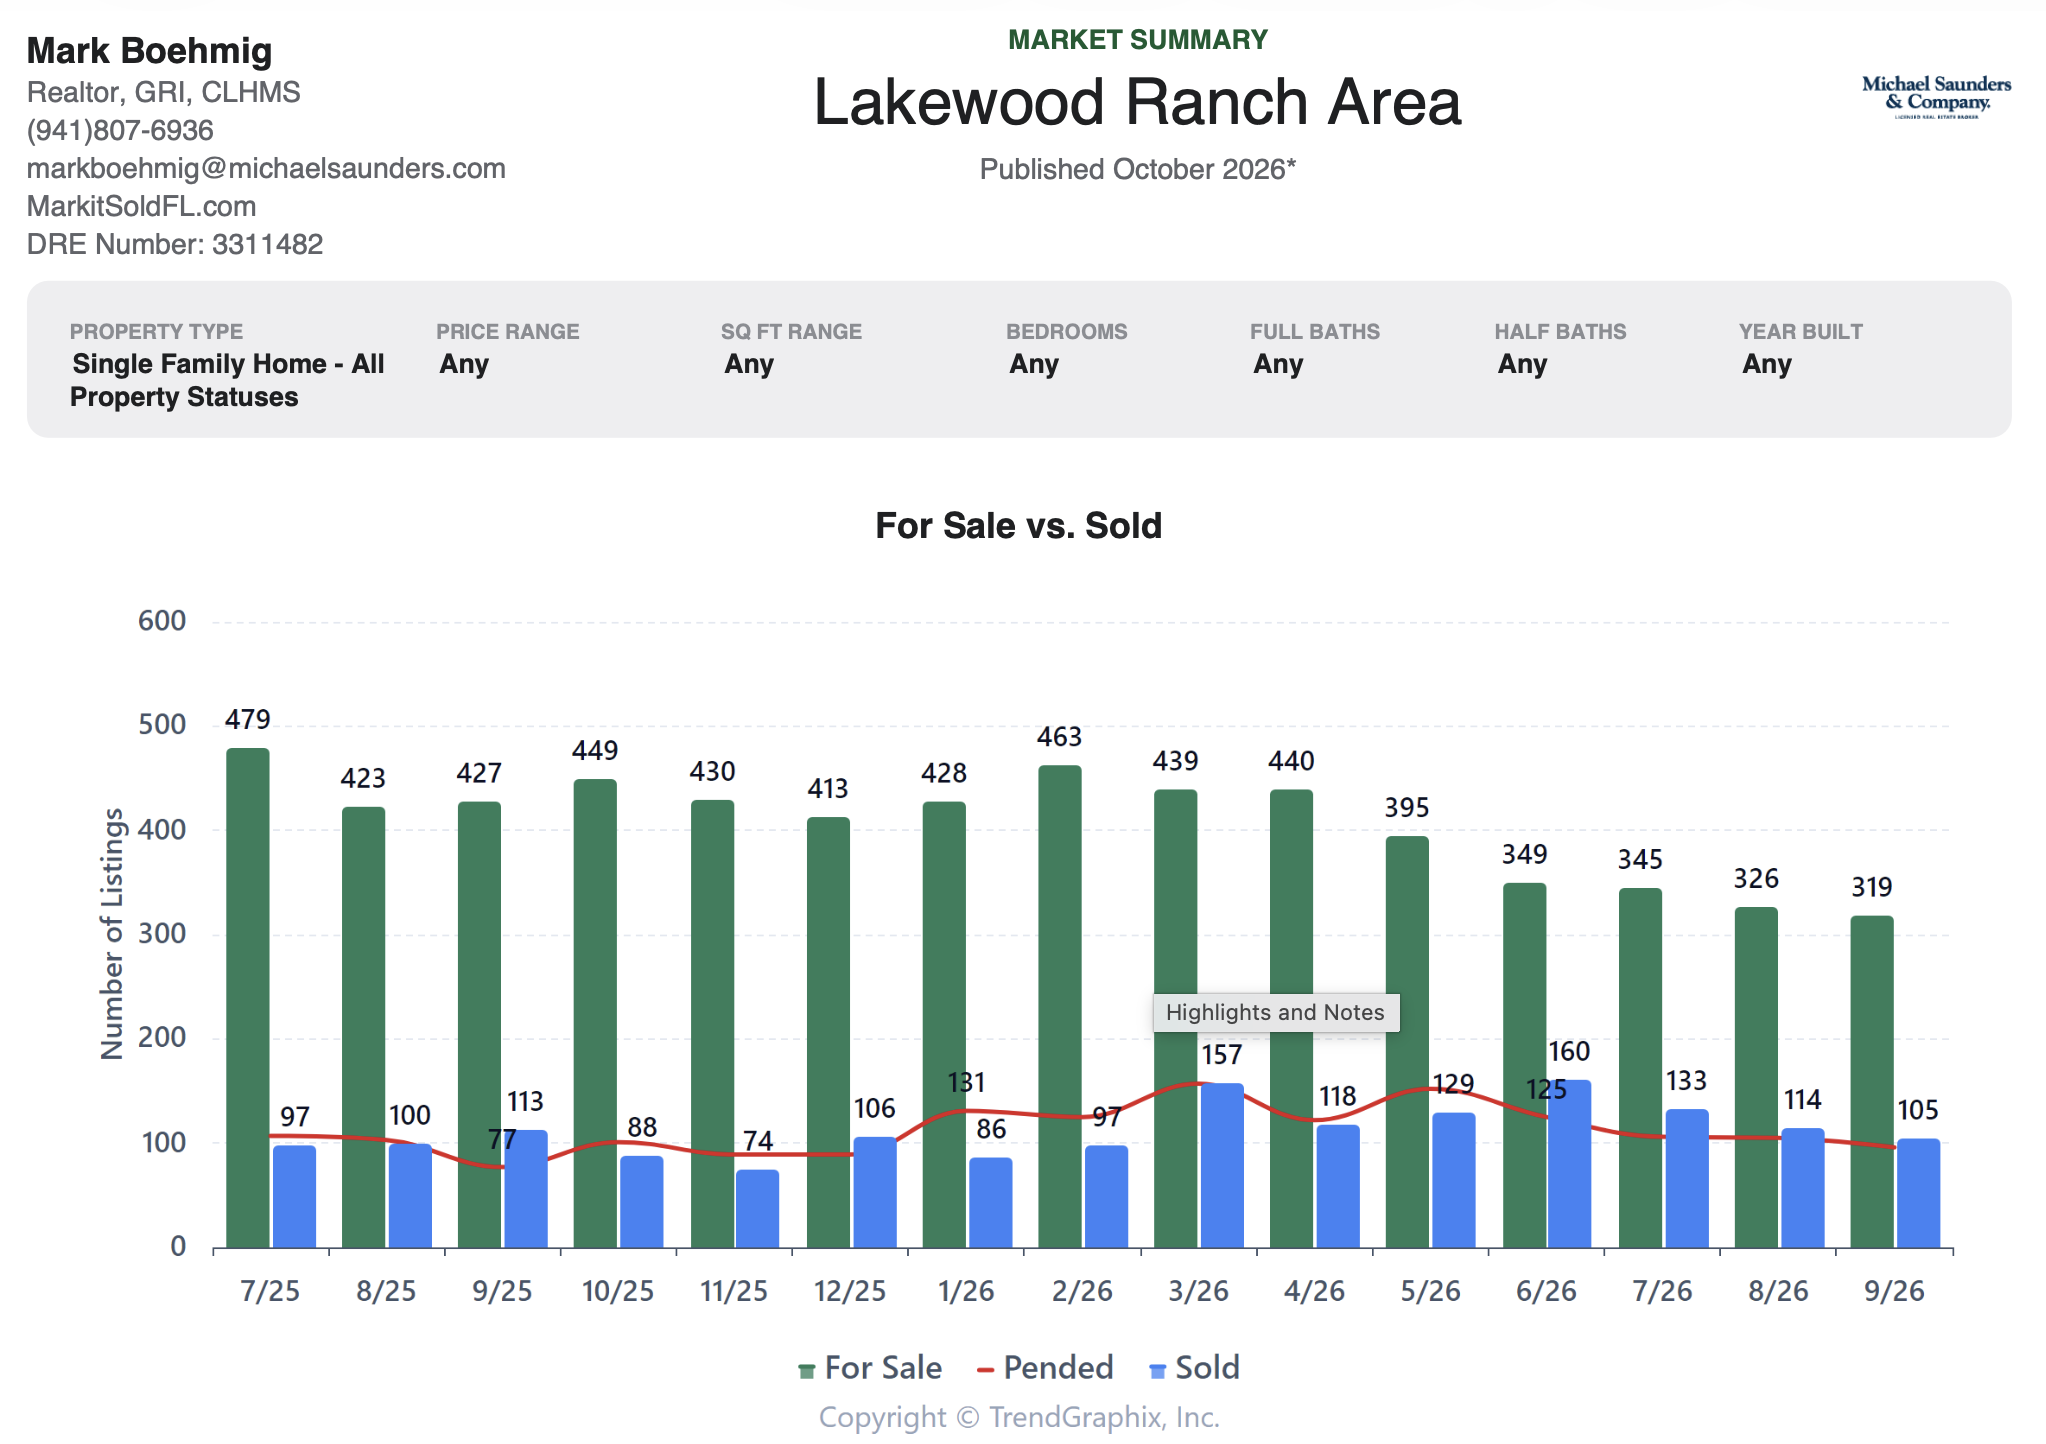
Task: Toggle the Pended legend item
Action: pos(1045,1368)
